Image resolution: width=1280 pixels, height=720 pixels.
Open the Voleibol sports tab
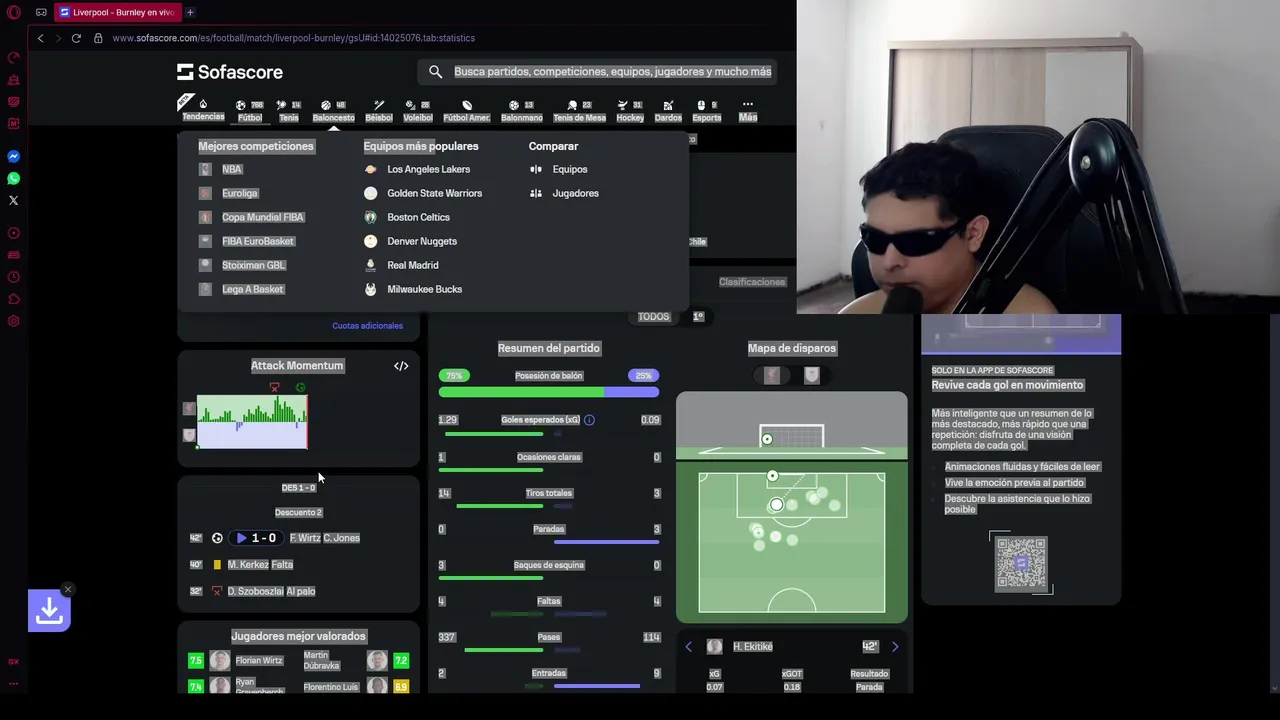(418, 111)
